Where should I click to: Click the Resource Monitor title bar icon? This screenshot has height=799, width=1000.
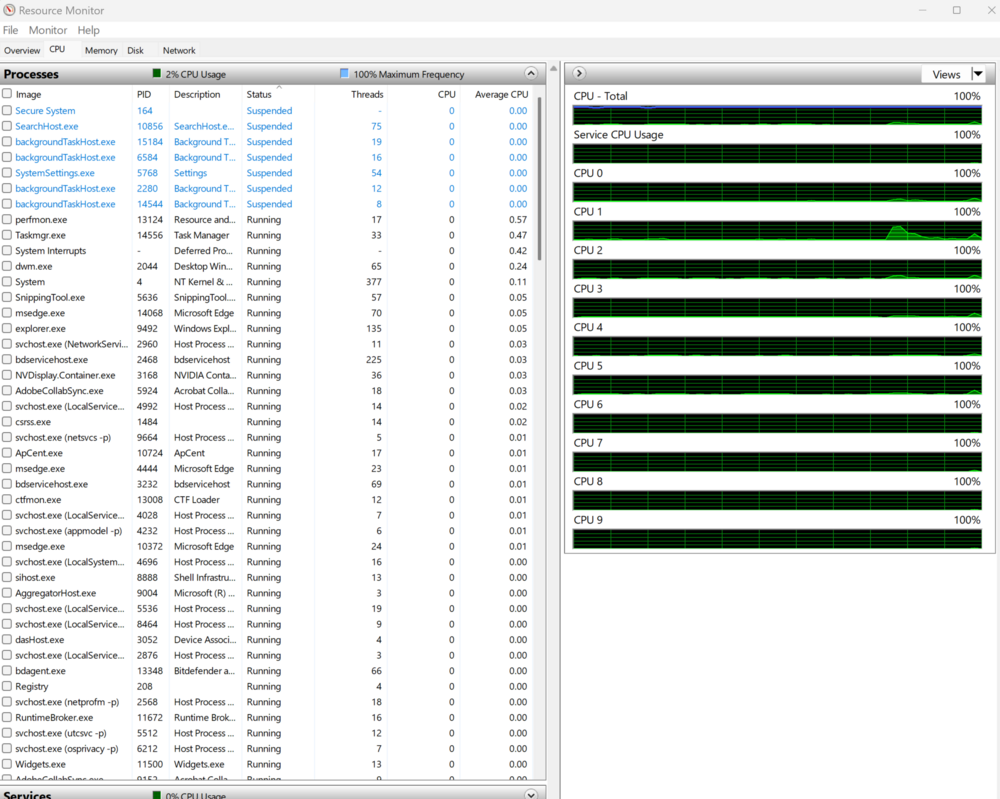pyautogui.click(x=9, y=10)
